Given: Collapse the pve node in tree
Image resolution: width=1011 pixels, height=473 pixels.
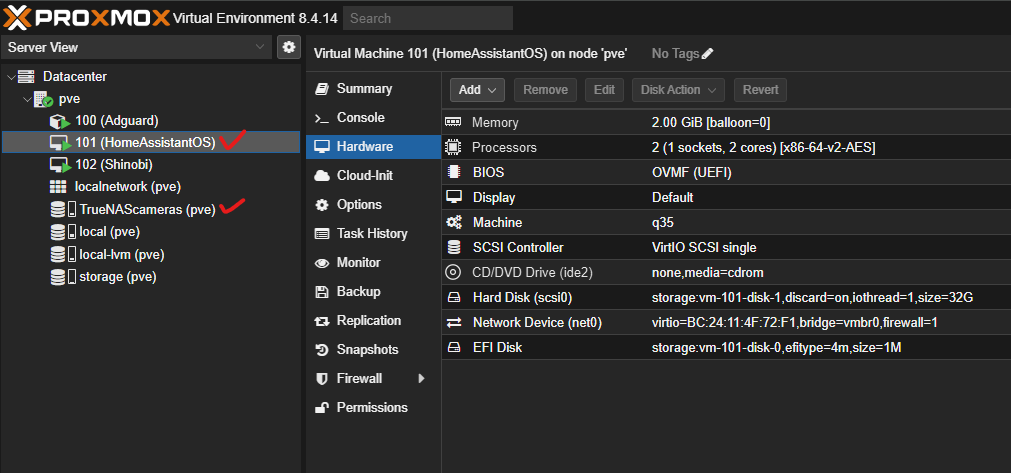Looking at the screenshot, I should click(x=26, y=99).
